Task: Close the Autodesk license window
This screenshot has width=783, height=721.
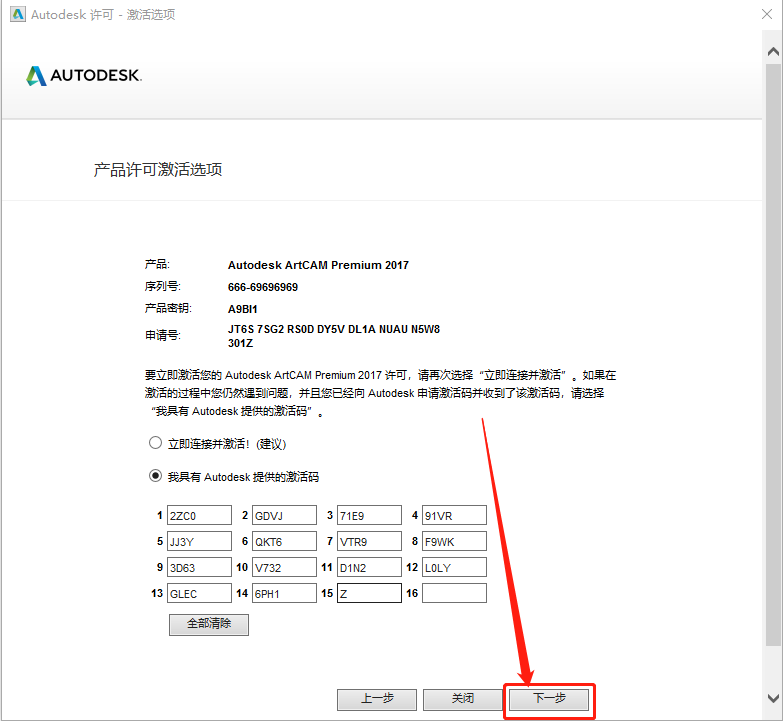Action: point(767,14)
